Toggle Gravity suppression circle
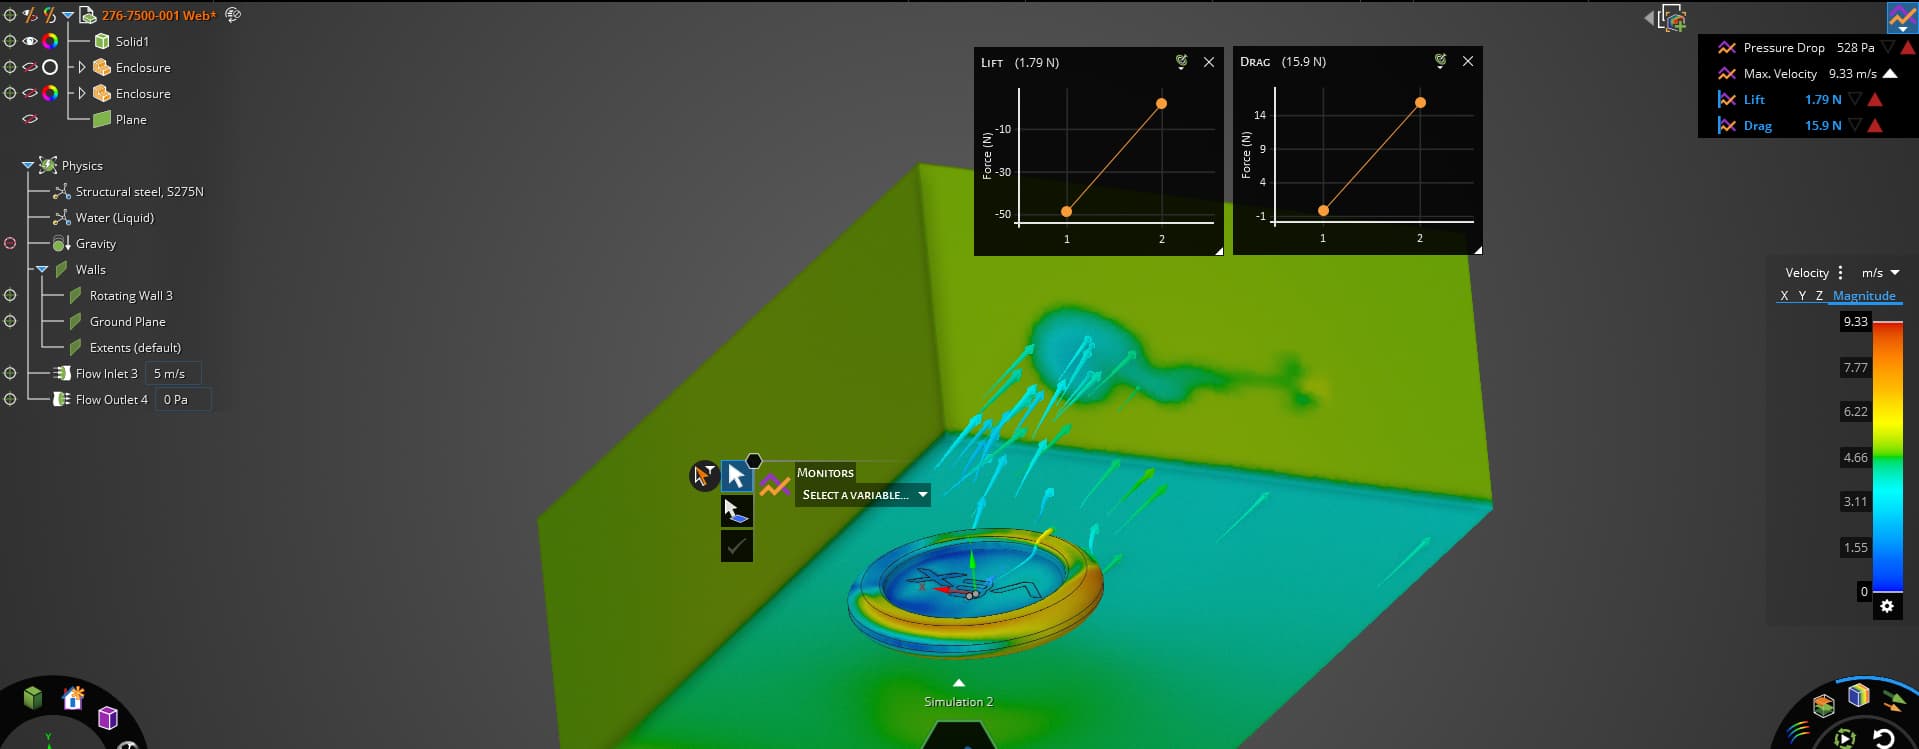The image size is (1919, 749). pyautogui.click(x=10, y=243)
